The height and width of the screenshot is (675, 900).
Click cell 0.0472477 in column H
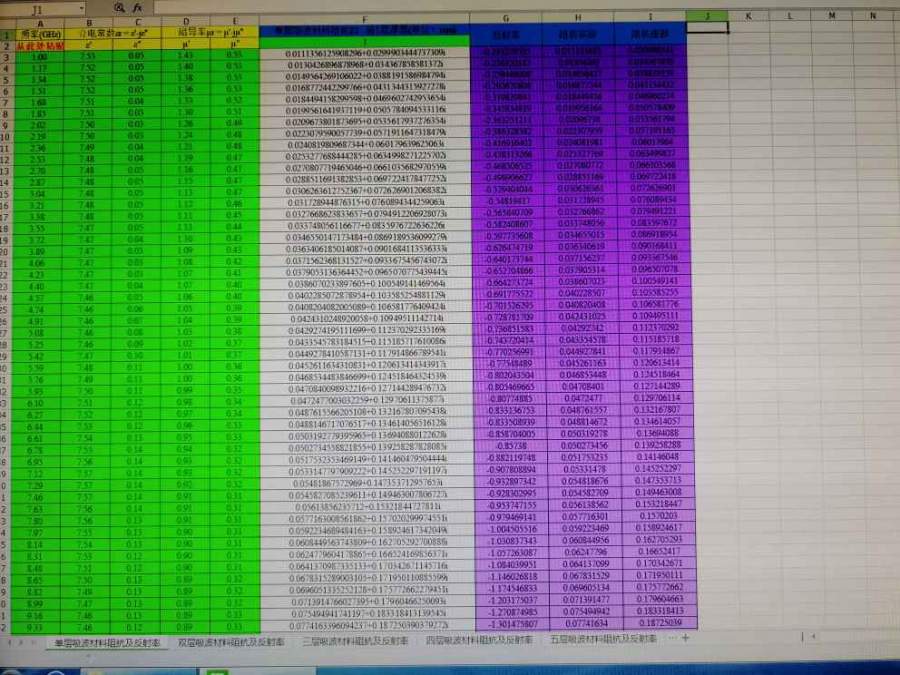584,398
